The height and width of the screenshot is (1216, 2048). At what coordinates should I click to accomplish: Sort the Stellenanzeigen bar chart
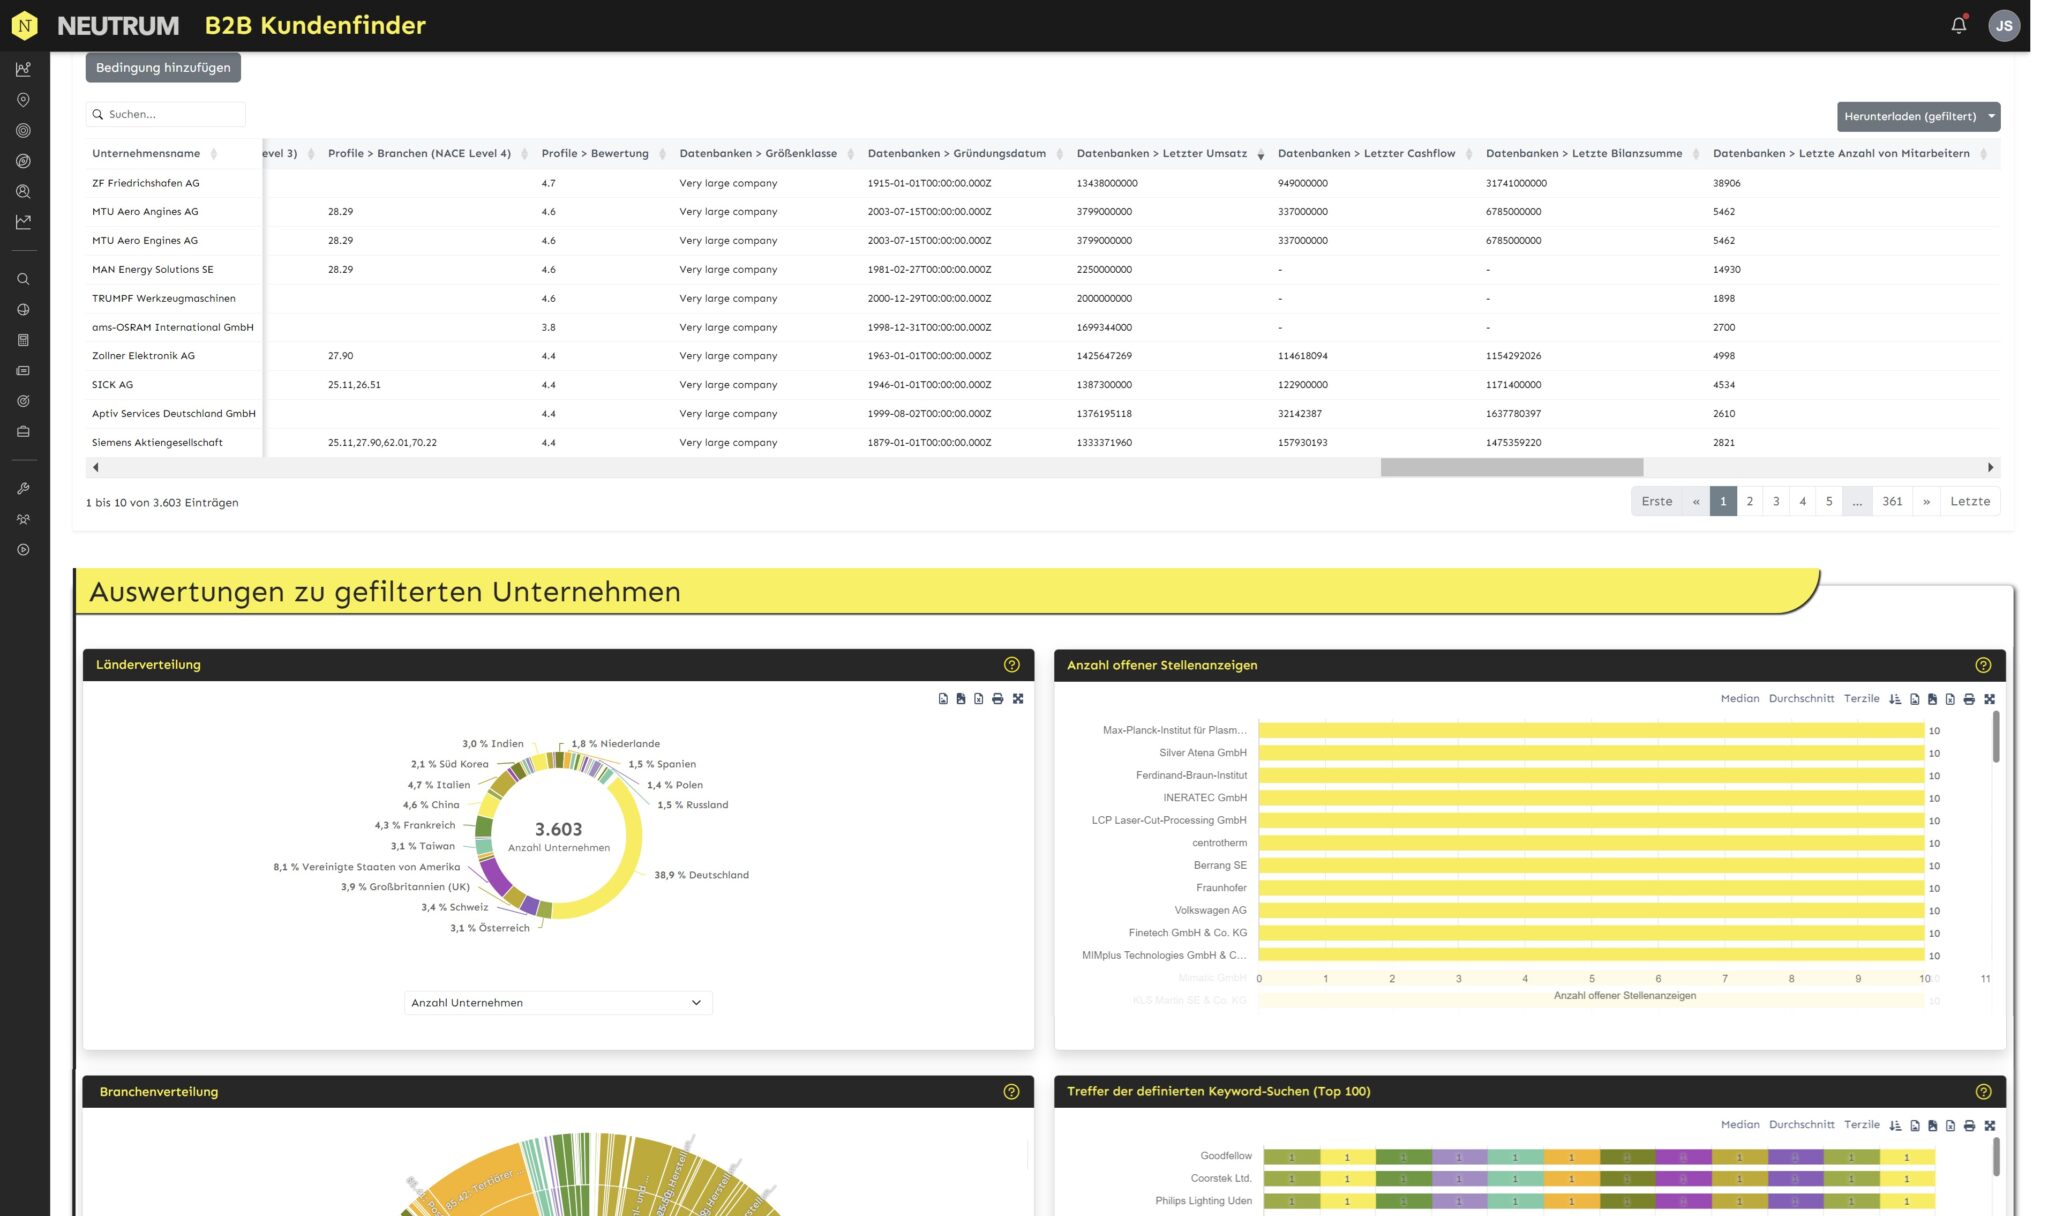[1895, 699]
